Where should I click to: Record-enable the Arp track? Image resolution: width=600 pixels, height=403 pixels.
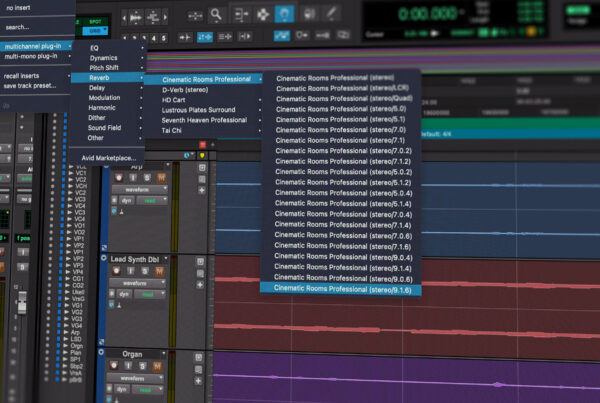point(118,178)
